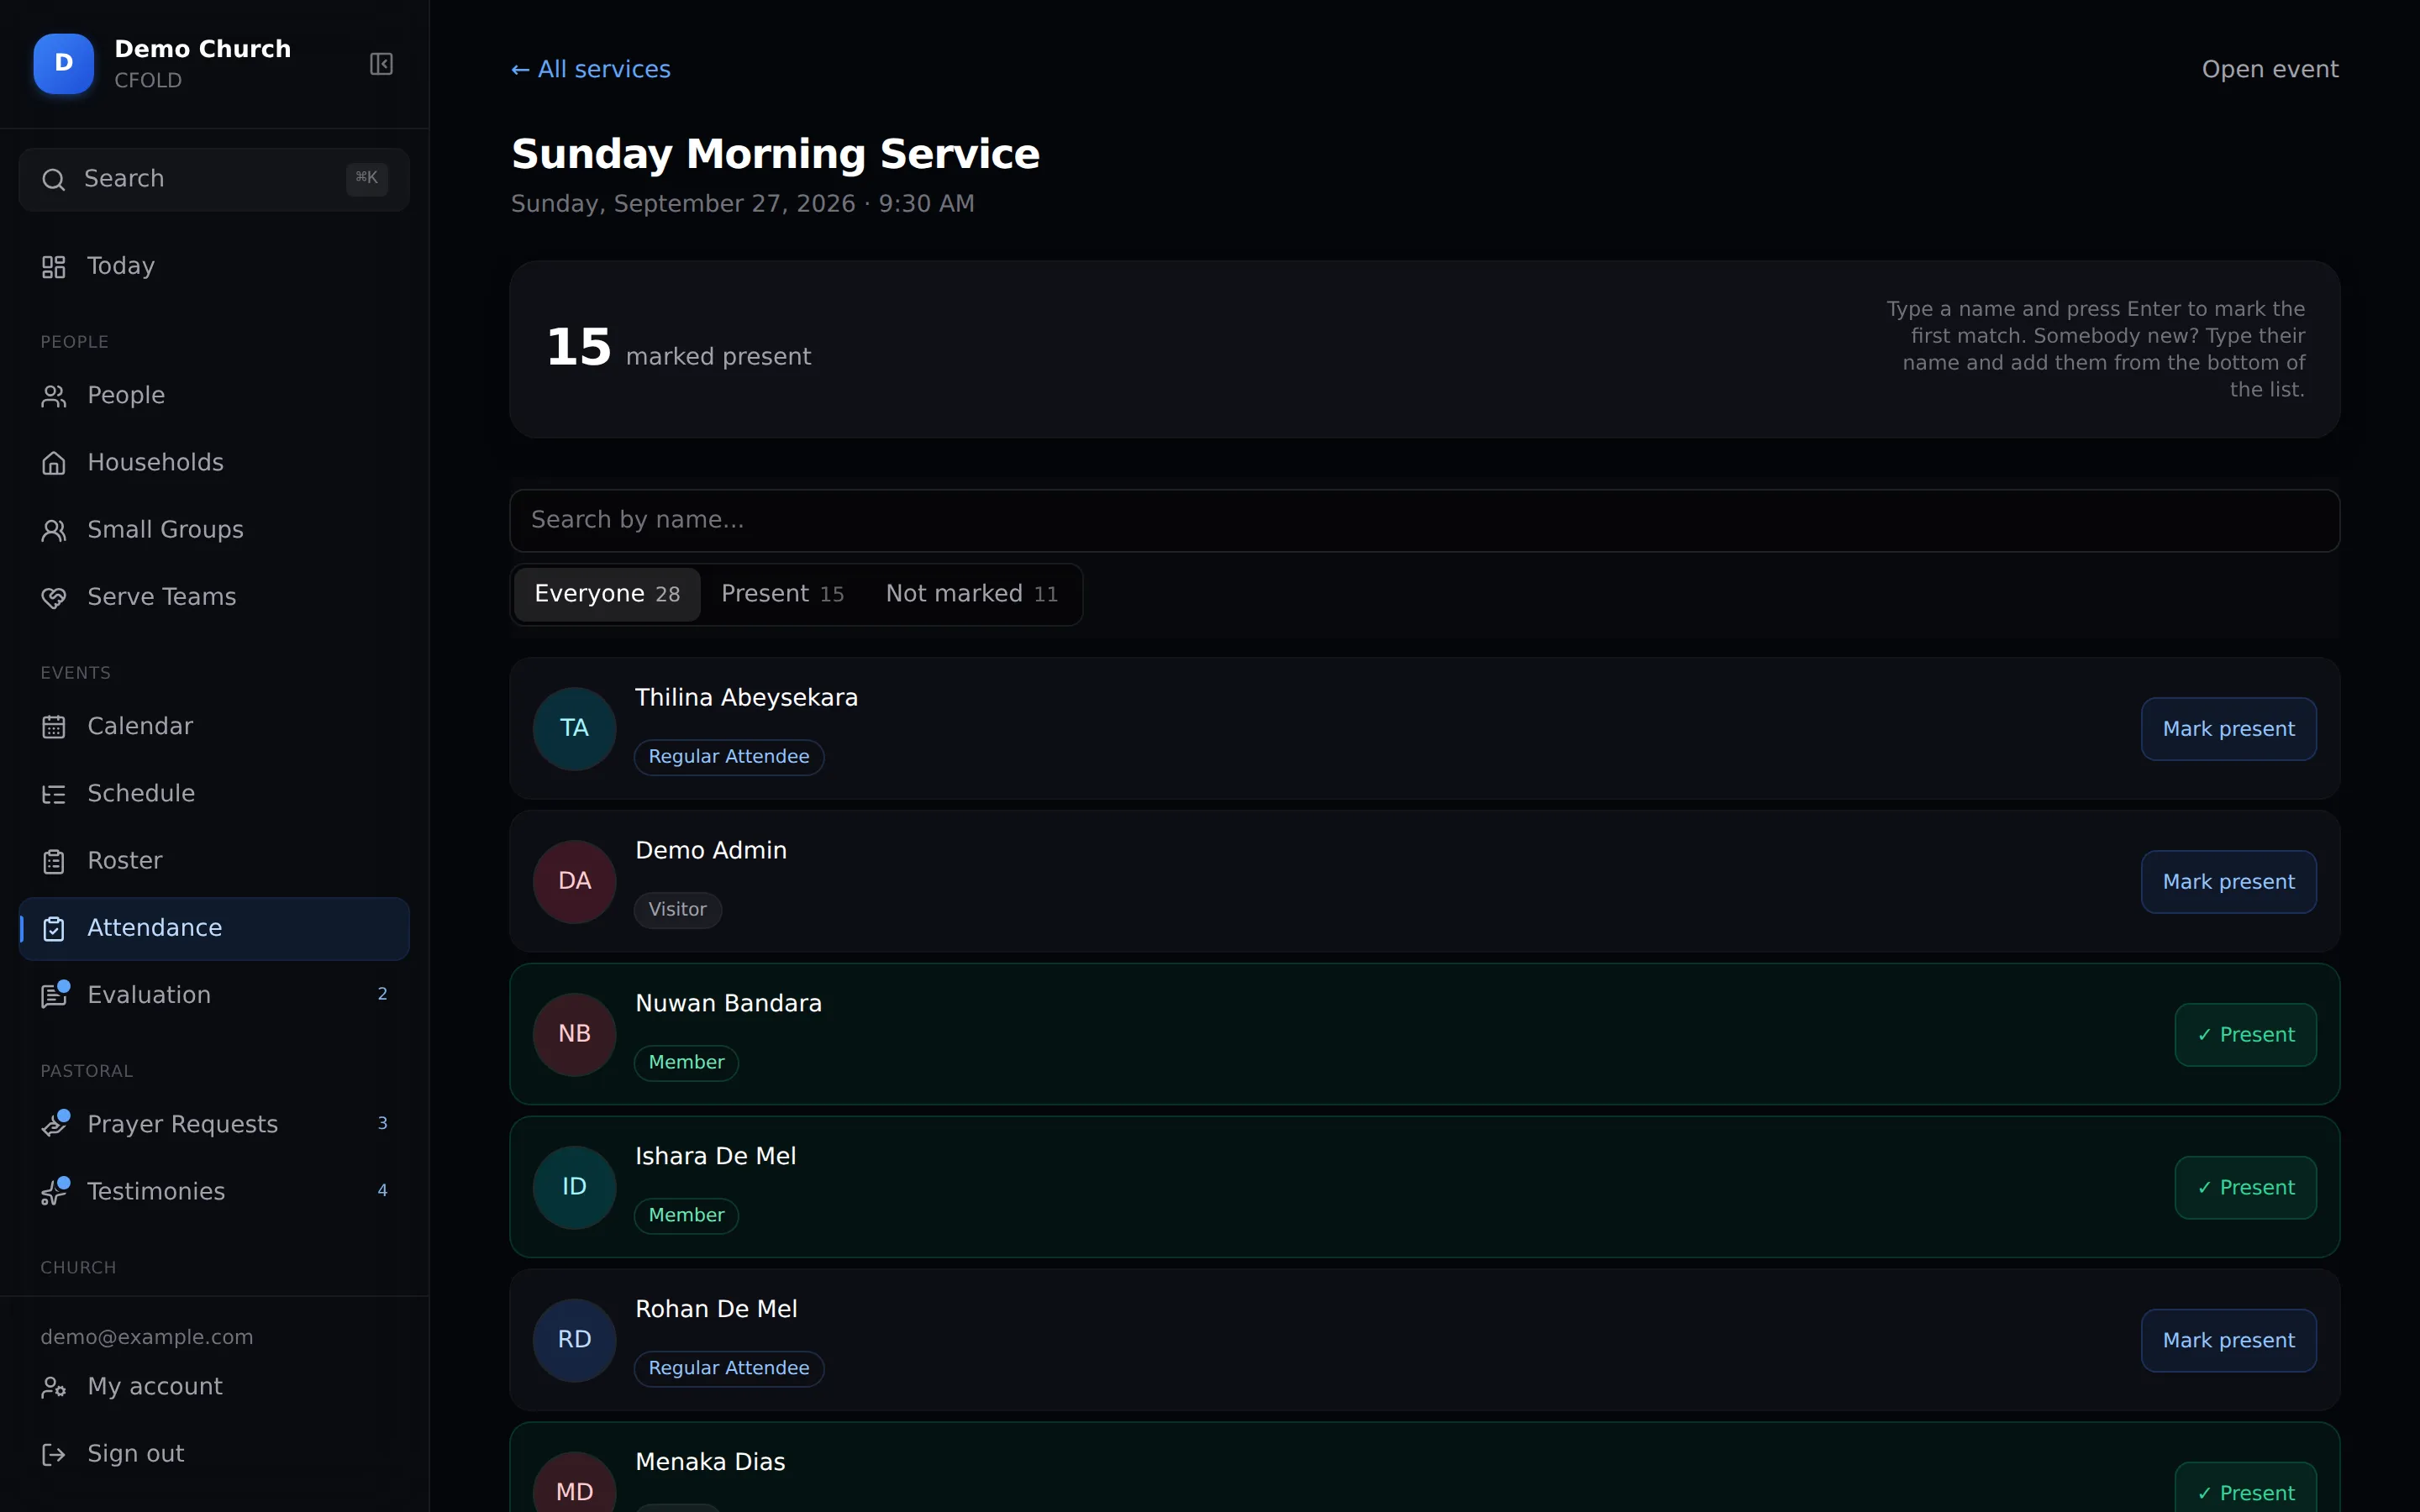Focus the Search by name field

pyautogui.click(x=1424, y=520)
